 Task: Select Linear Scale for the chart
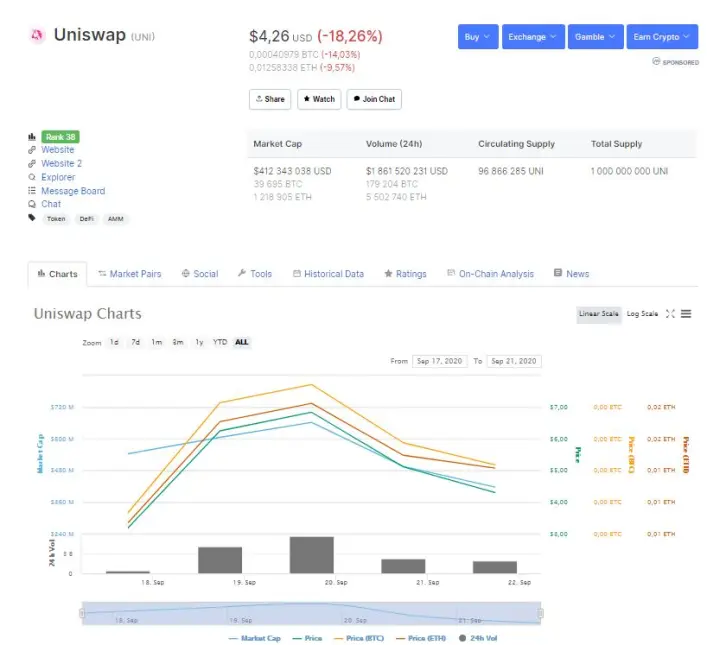click(598, 314)
